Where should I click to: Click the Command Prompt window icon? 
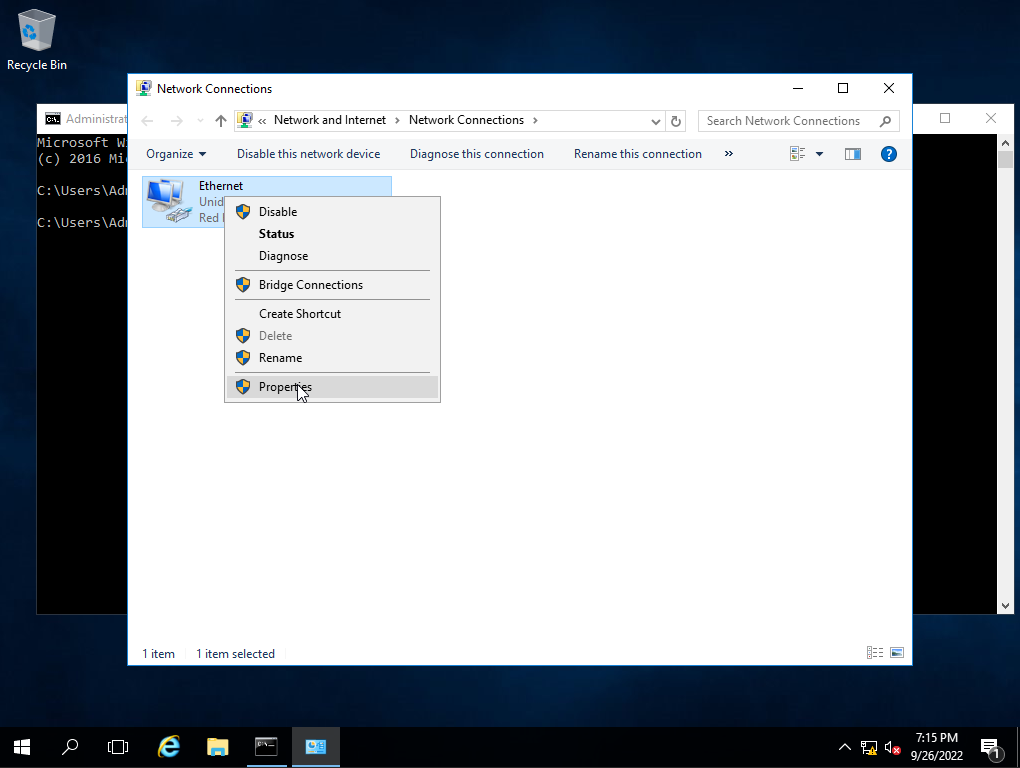53,119
